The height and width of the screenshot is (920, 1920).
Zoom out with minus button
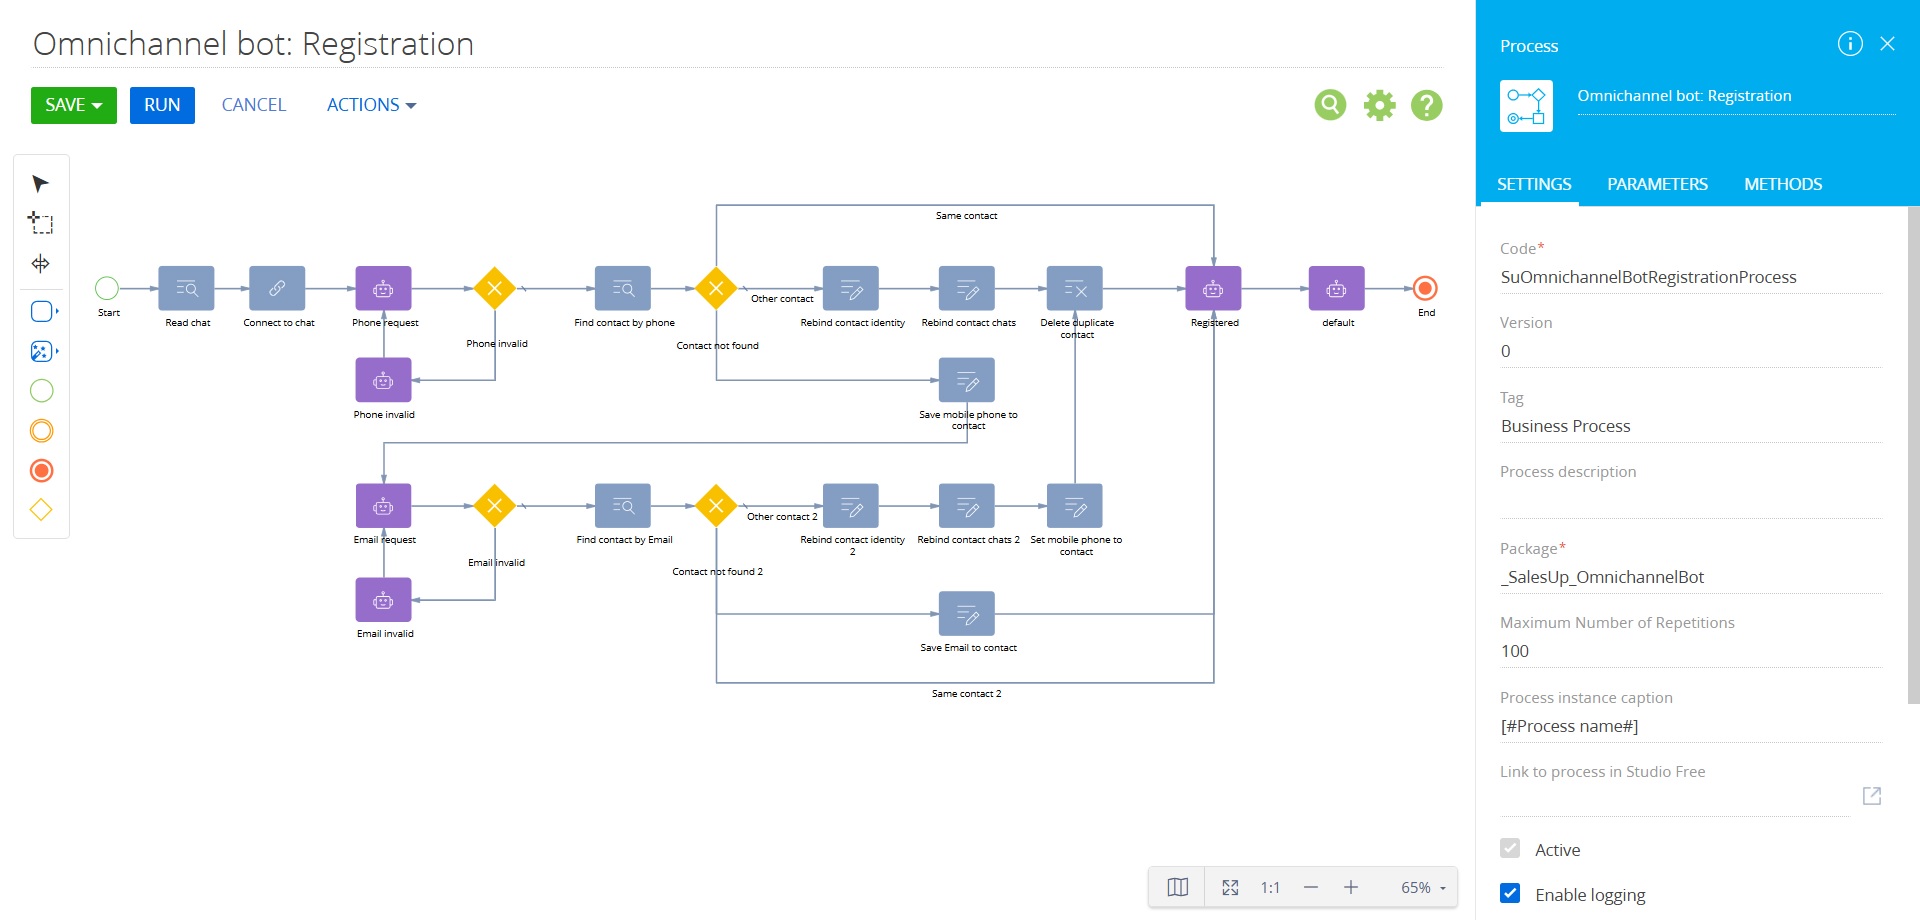(x=1311, y=888)
